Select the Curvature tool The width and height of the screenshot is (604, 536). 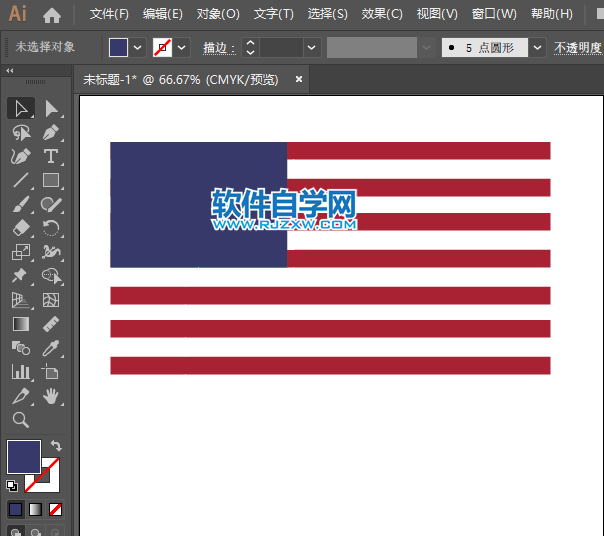point(21,156)
